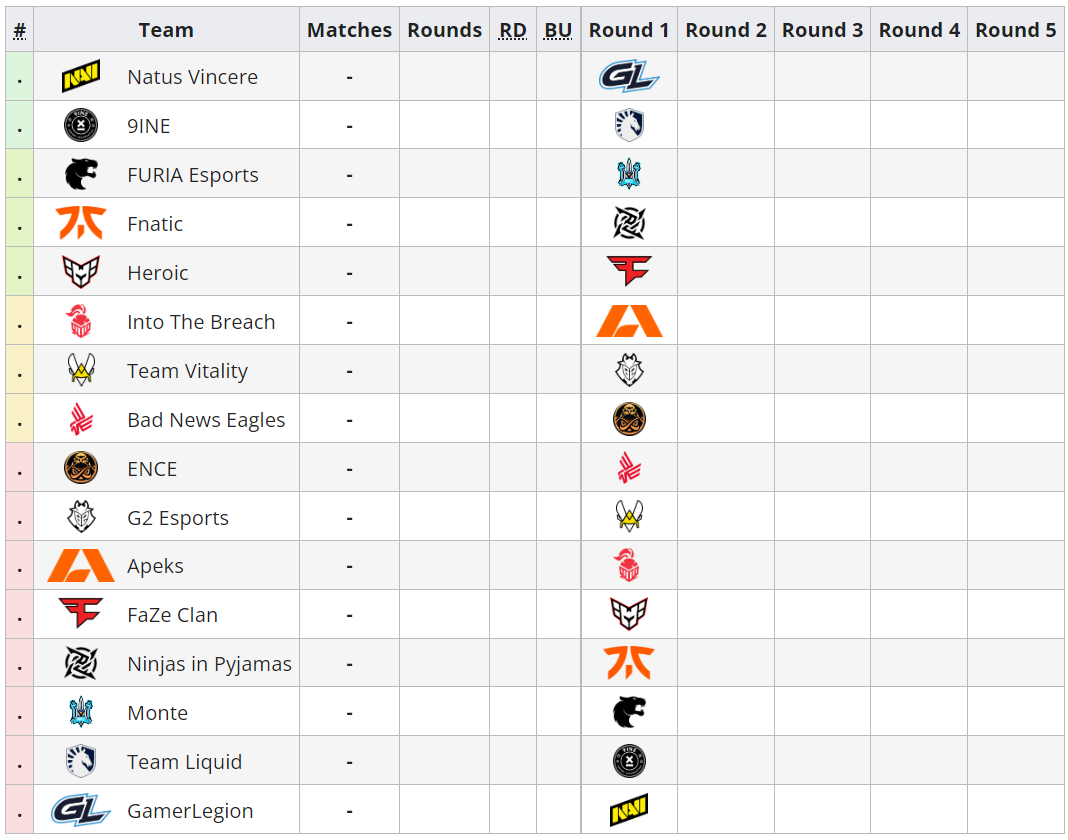Open Apeks logo in Round 1 column
The image size is (1068, 840).
629,321
